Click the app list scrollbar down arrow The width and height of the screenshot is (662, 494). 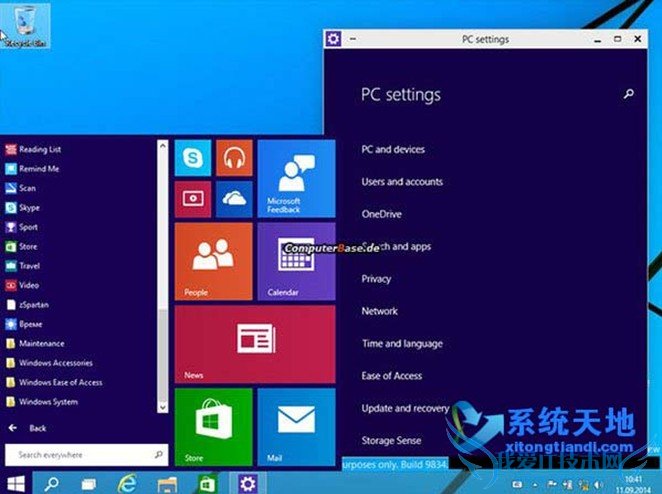(163, 407)
